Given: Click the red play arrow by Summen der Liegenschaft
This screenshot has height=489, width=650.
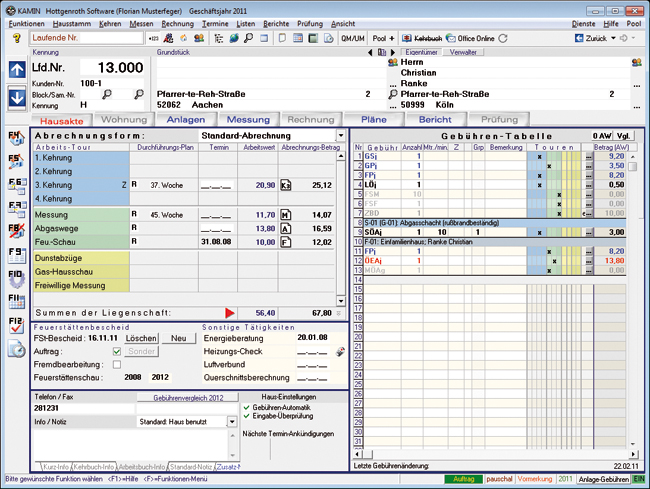Looking at the screenshot, I should (x=230, y=313).
